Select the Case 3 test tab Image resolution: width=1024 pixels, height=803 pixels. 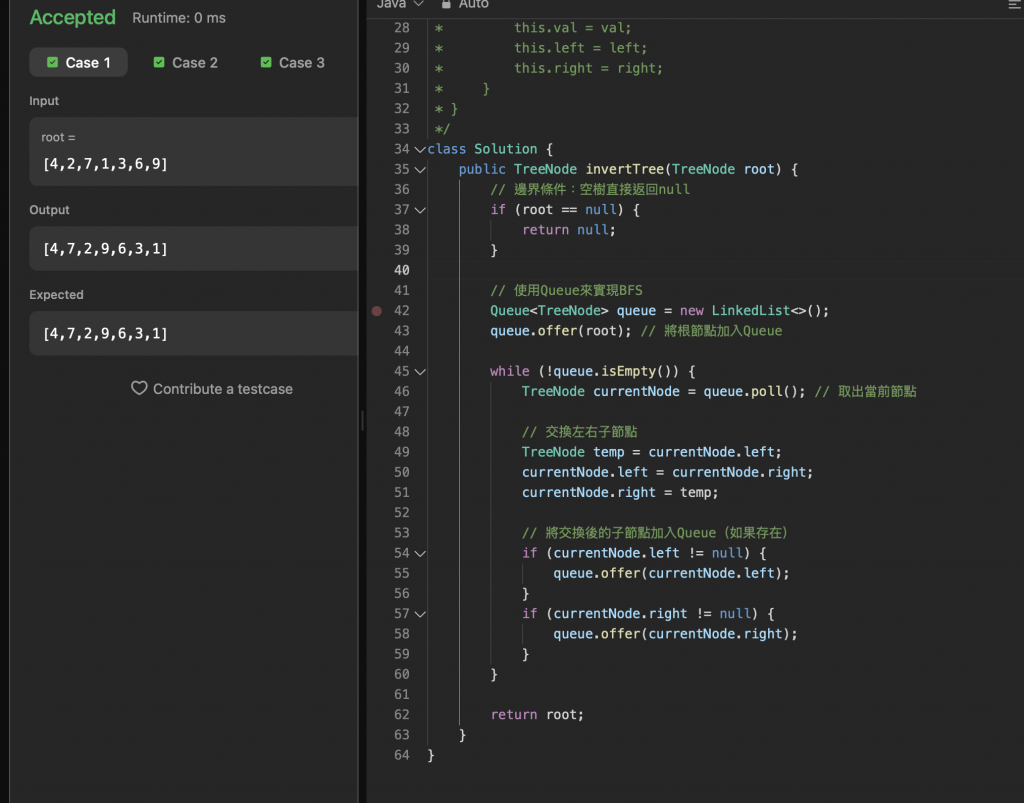pos(293,63)
